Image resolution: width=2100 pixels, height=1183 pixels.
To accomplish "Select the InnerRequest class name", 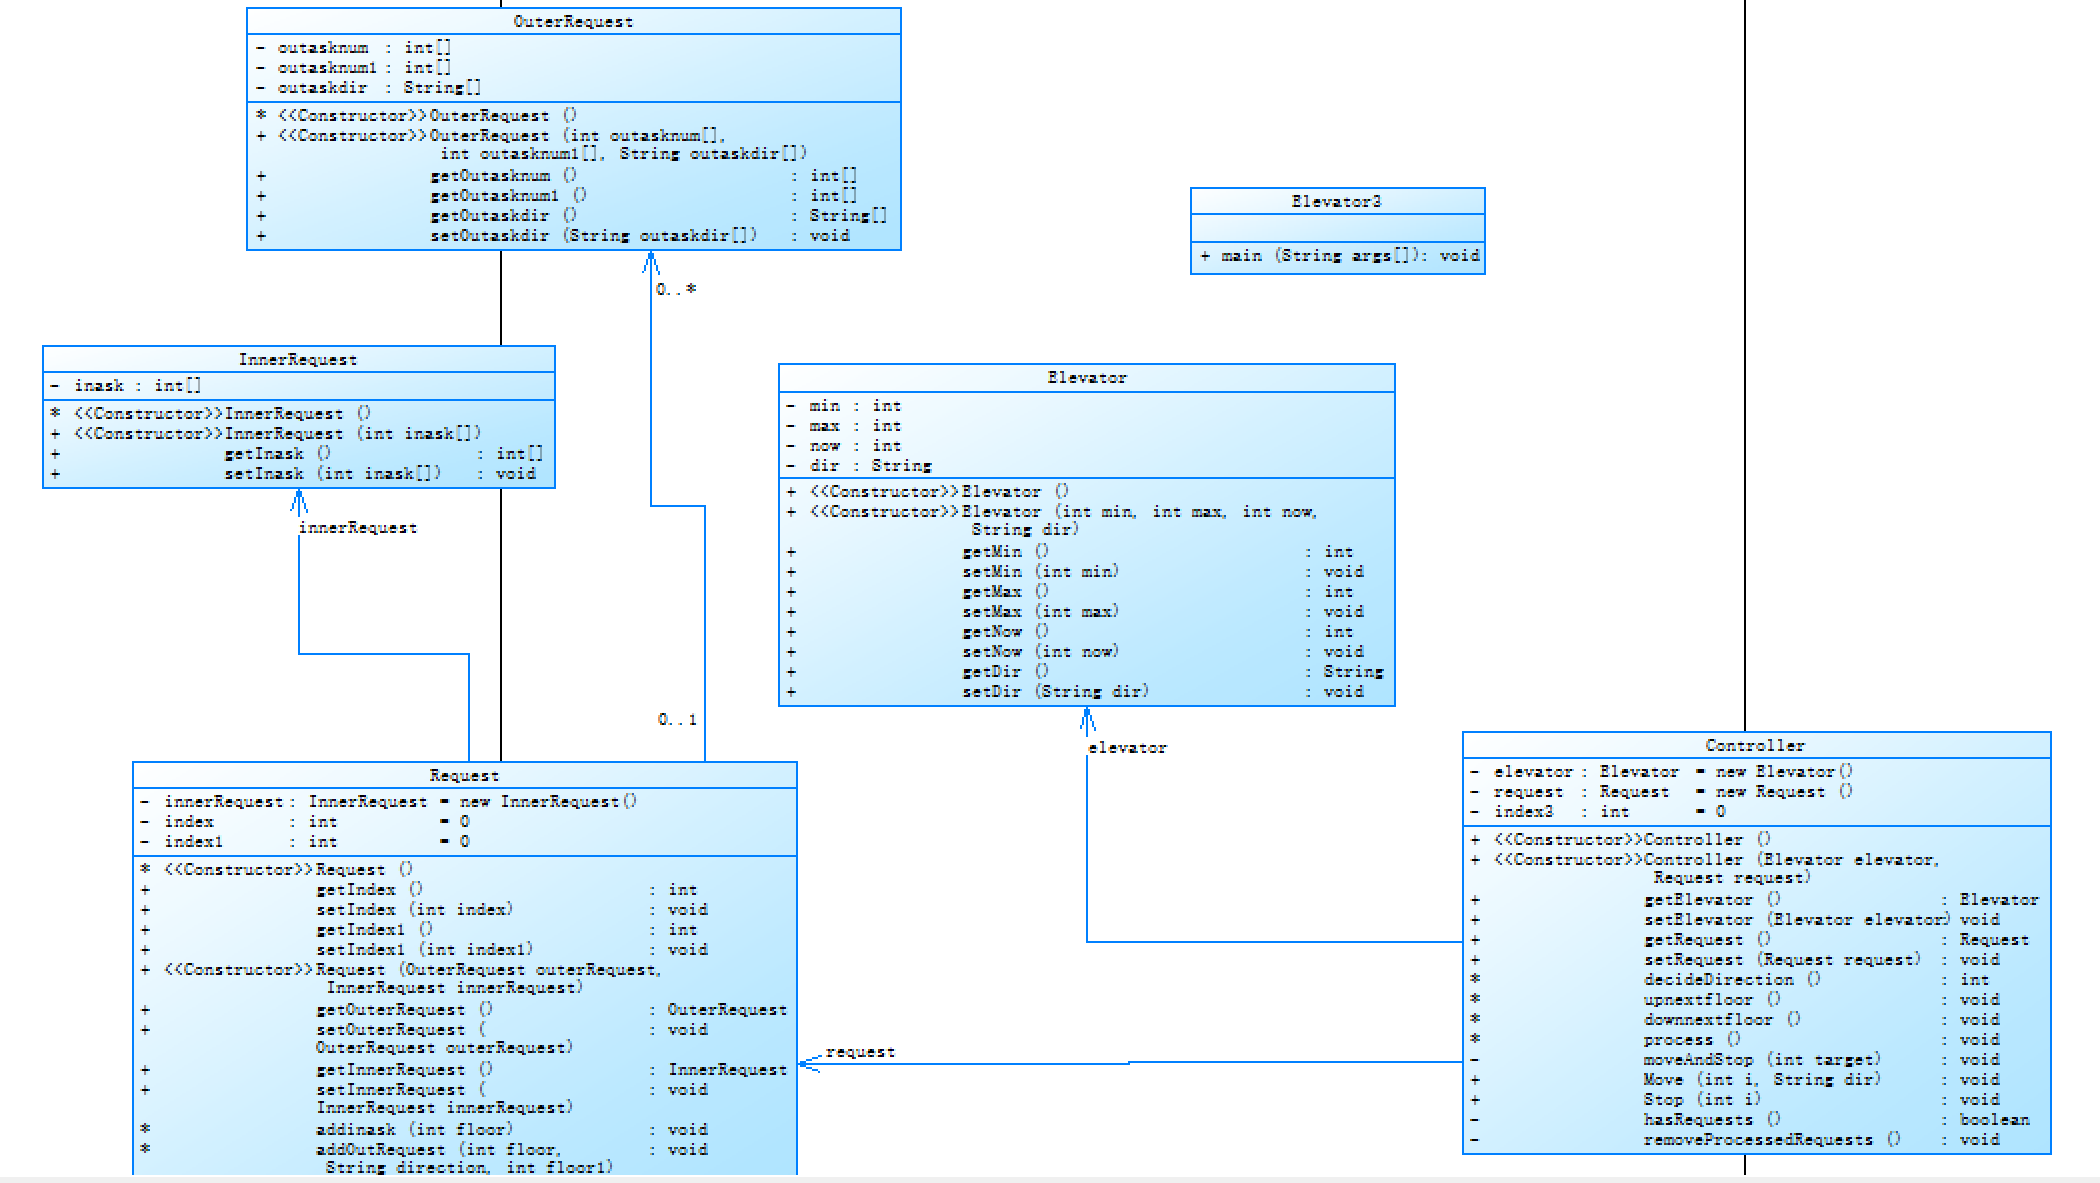I will click(x=298, y=359).
